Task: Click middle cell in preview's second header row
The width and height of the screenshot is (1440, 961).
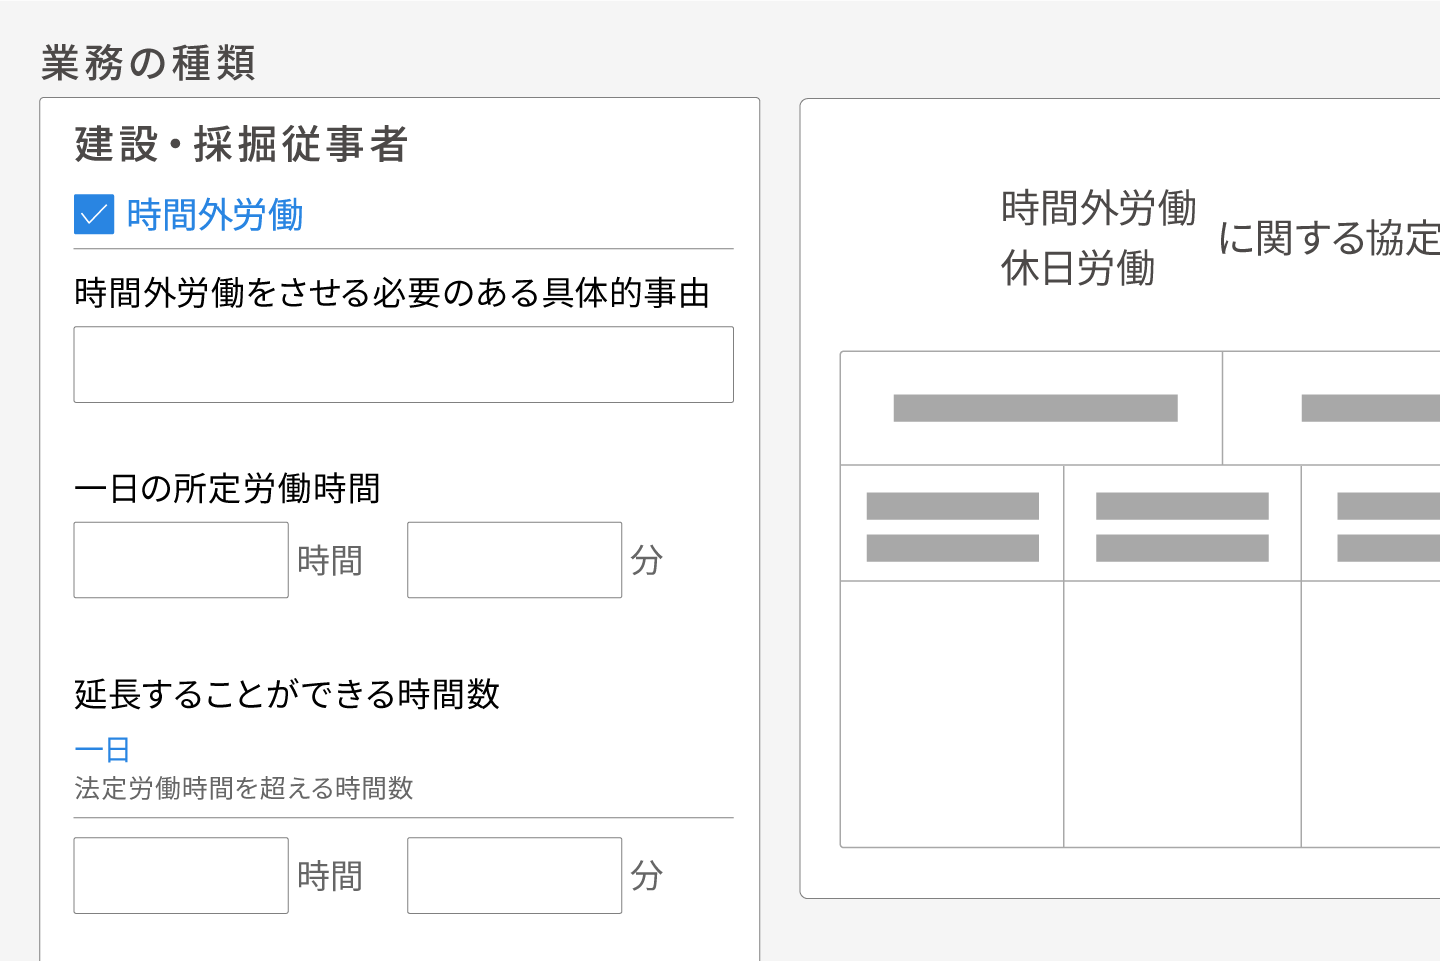Action: (x=1182, y=523)
